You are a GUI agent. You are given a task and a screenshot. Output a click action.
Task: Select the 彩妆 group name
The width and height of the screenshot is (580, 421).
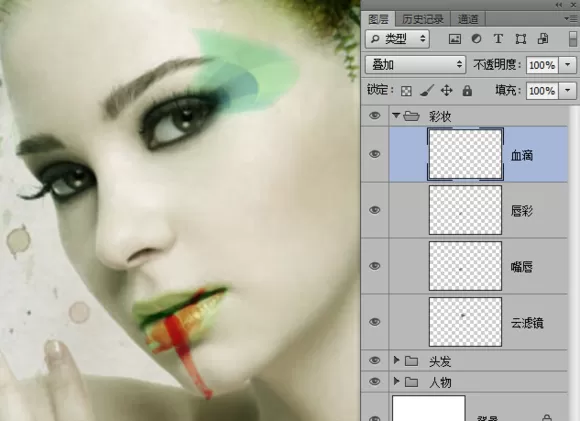440,117
